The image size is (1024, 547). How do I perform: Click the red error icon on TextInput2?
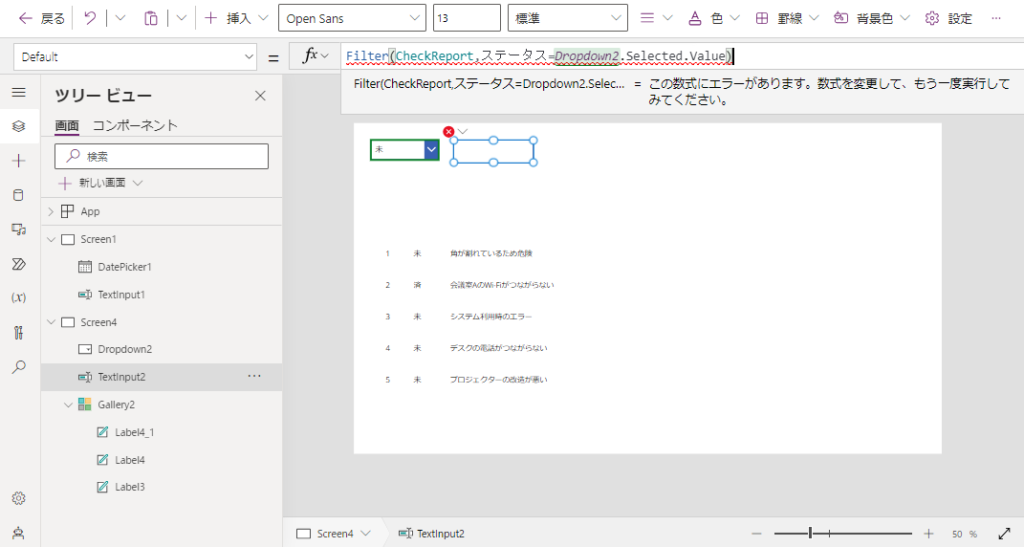449,132
